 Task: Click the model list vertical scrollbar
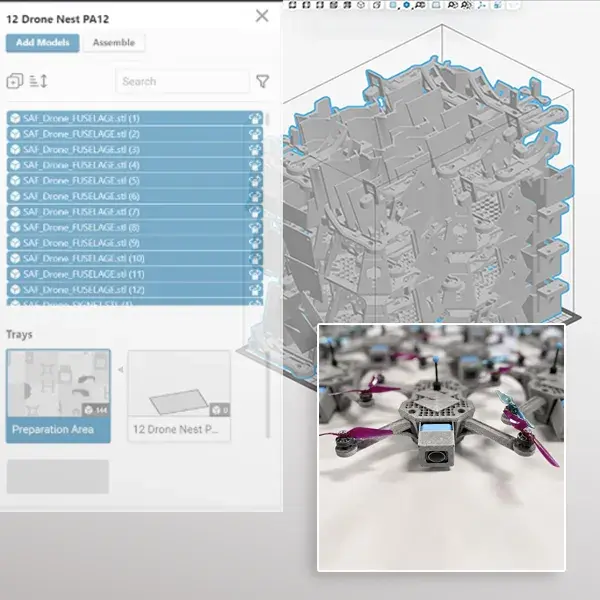(267, 119)
